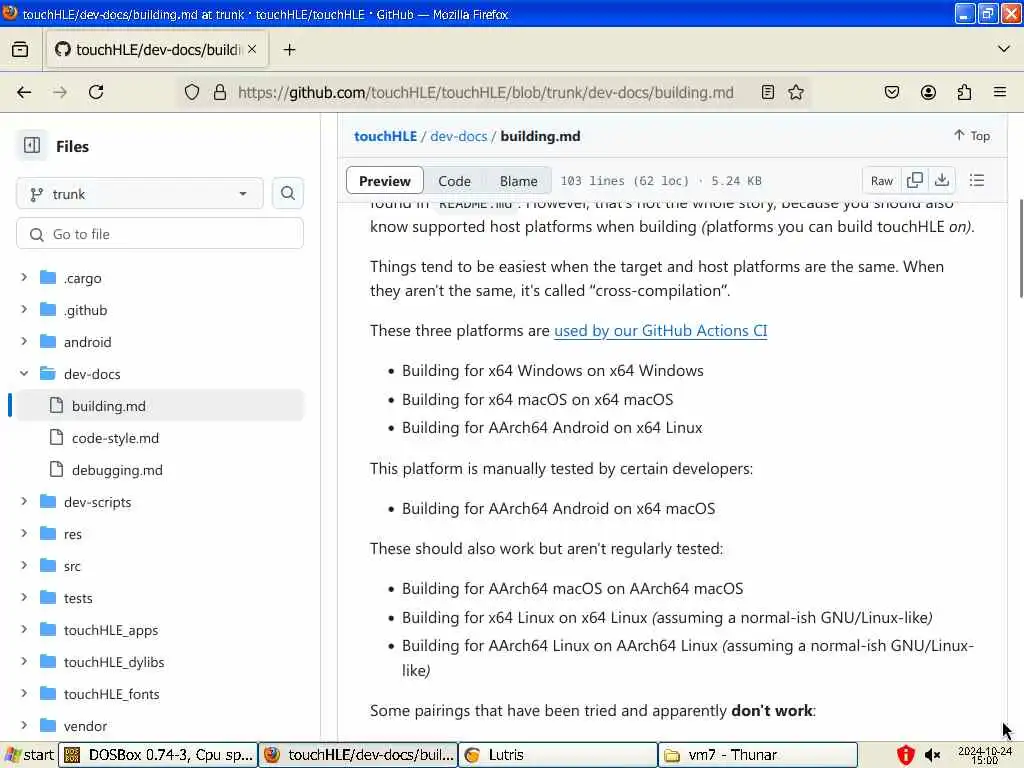The image size is (1024, 768).
Task: Click the dev-docs folder icon
Action: point(48,374)
